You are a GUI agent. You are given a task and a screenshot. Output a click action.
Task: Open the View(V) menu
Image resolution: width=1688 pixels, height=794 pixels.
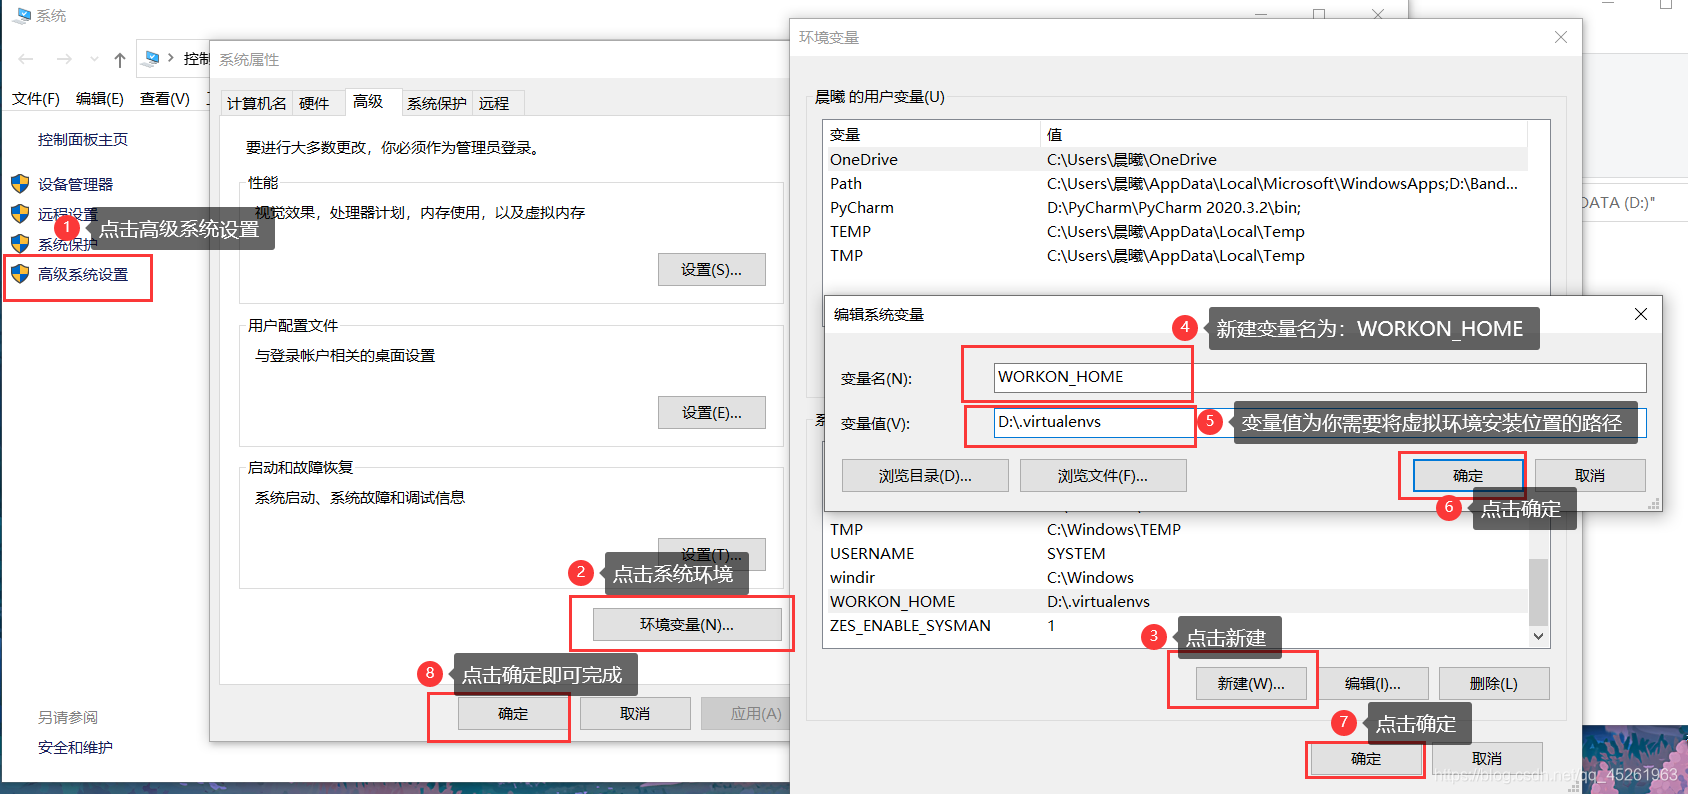tap(165, 99)
